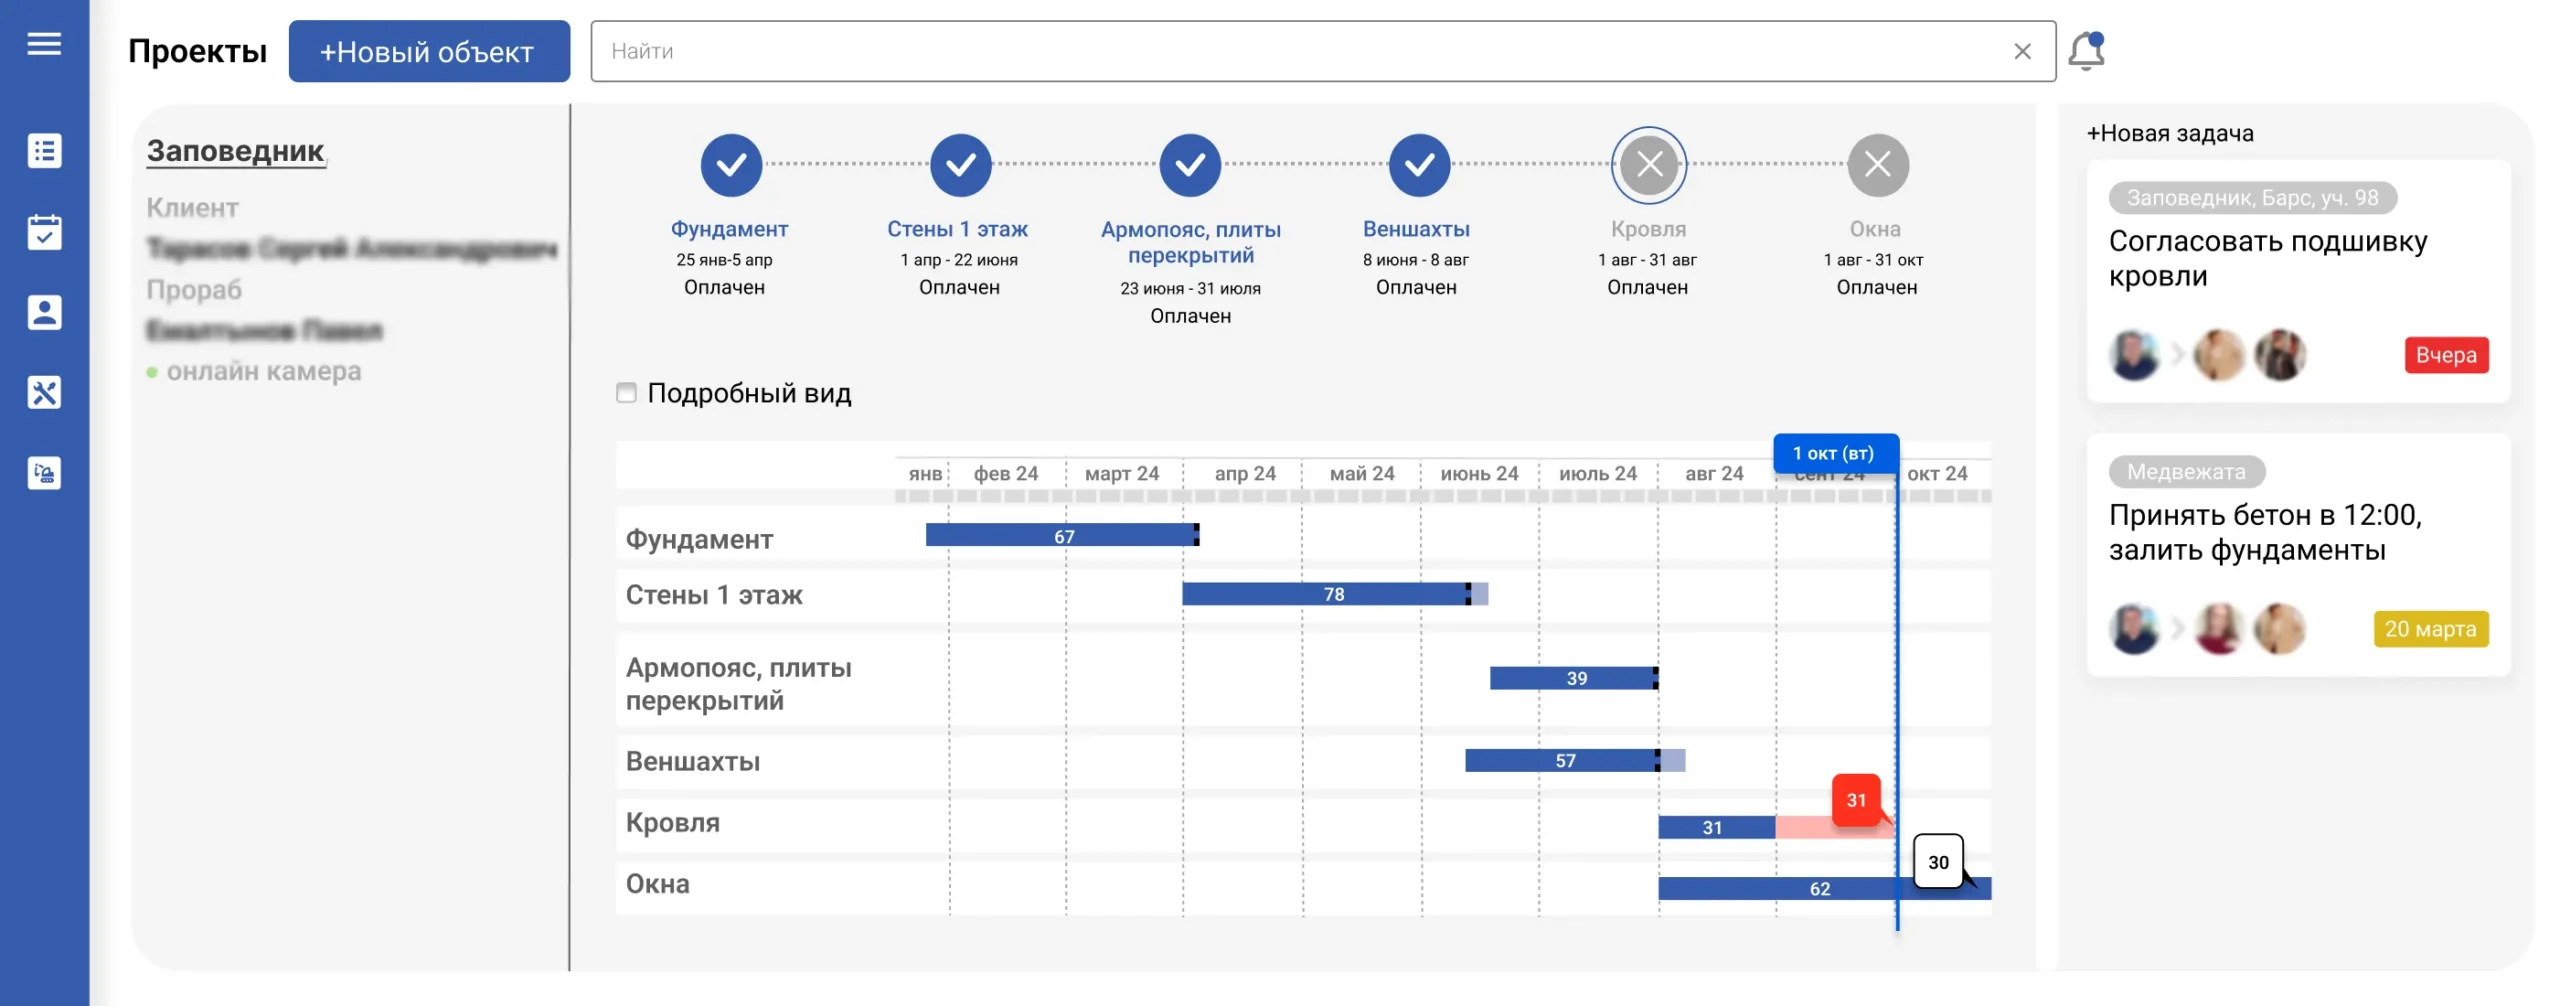Open the calendar checkmark sidebar icon
Screen dimensions: 2560x1006
click(x=44, y=232)
